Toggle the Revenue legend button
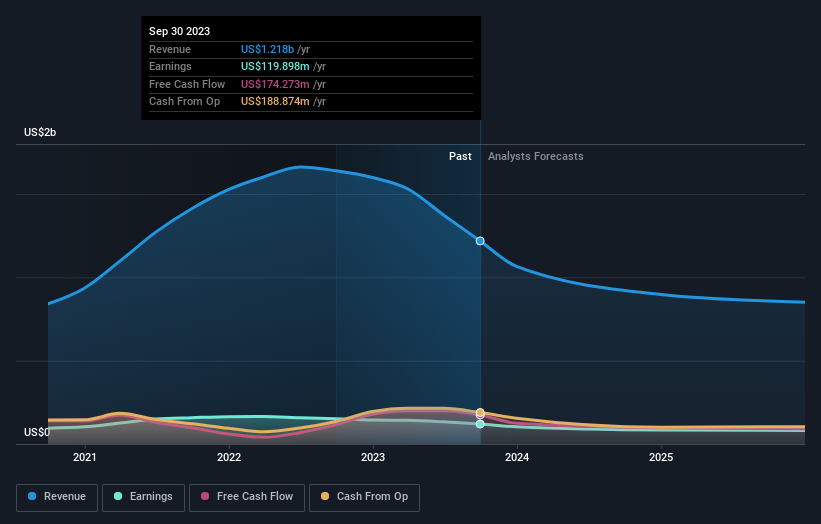This screenshot has width=821, height=524. coord(57,497)
